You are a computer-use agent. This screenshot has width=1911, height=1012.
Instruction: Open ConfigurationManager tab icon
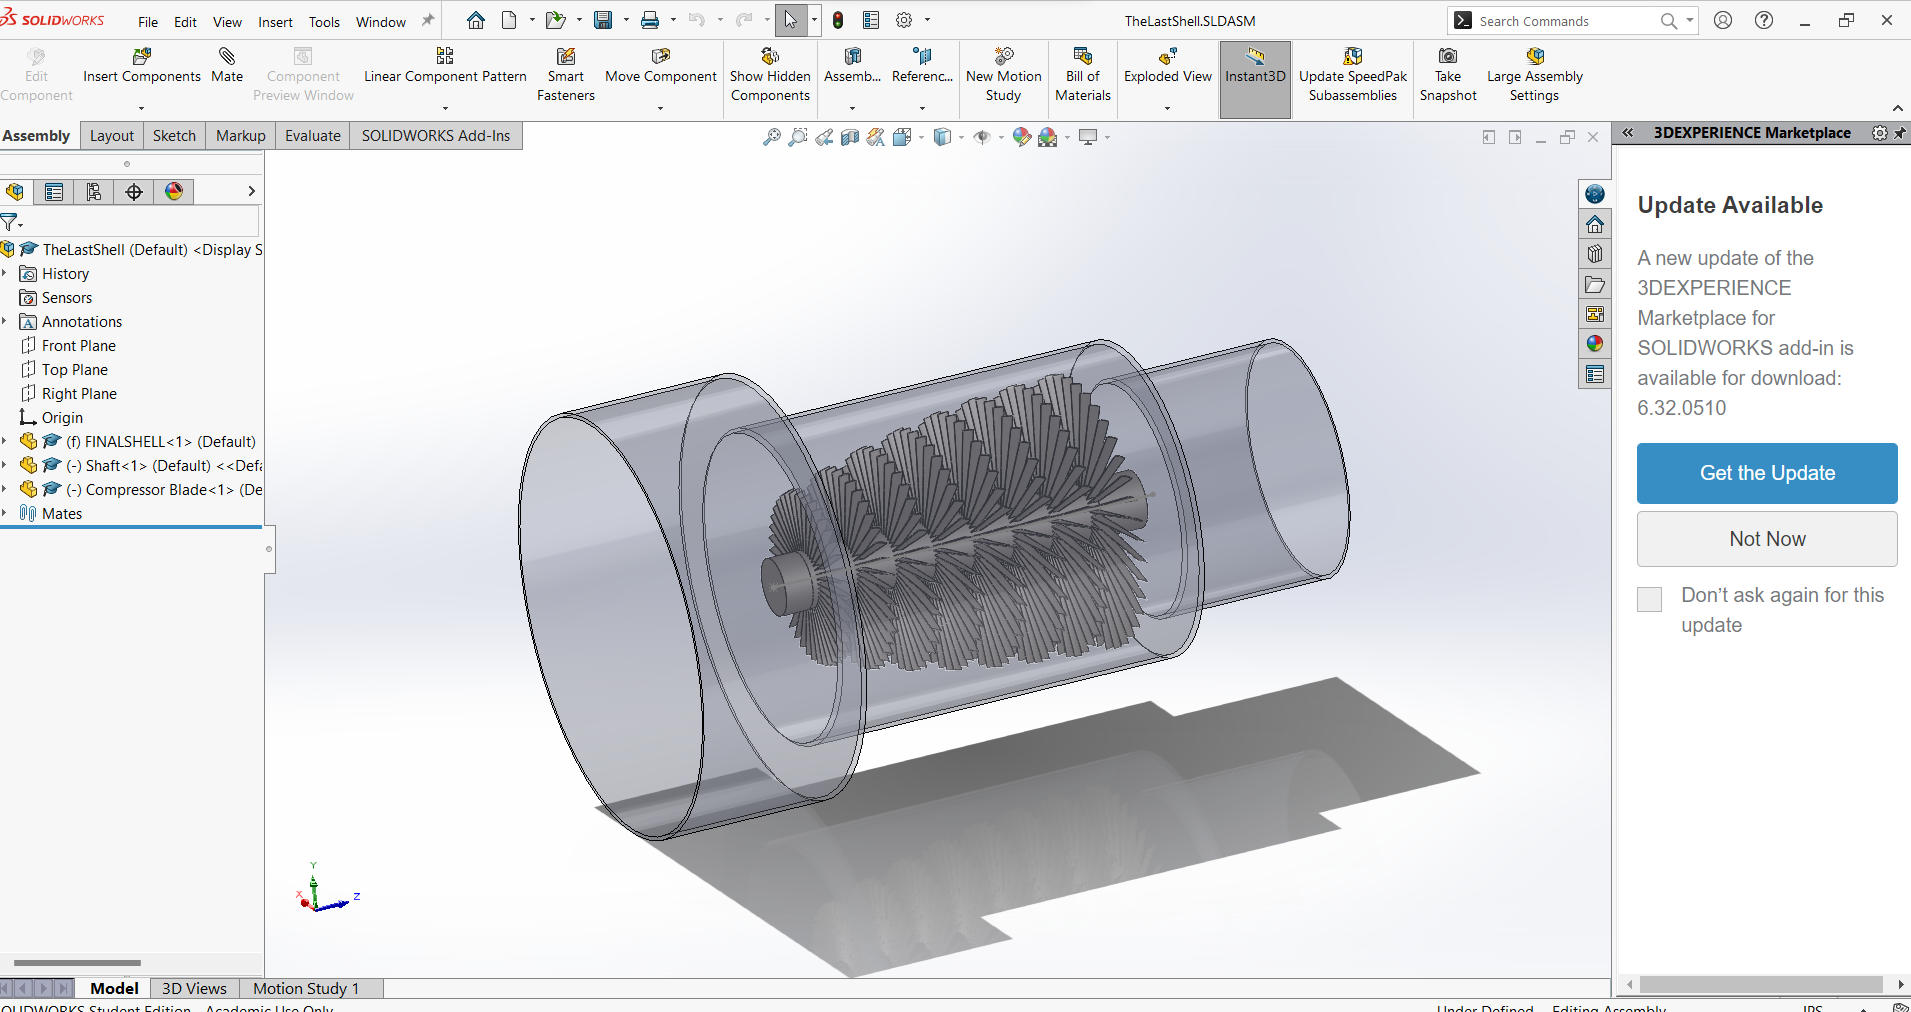(94, 192)
